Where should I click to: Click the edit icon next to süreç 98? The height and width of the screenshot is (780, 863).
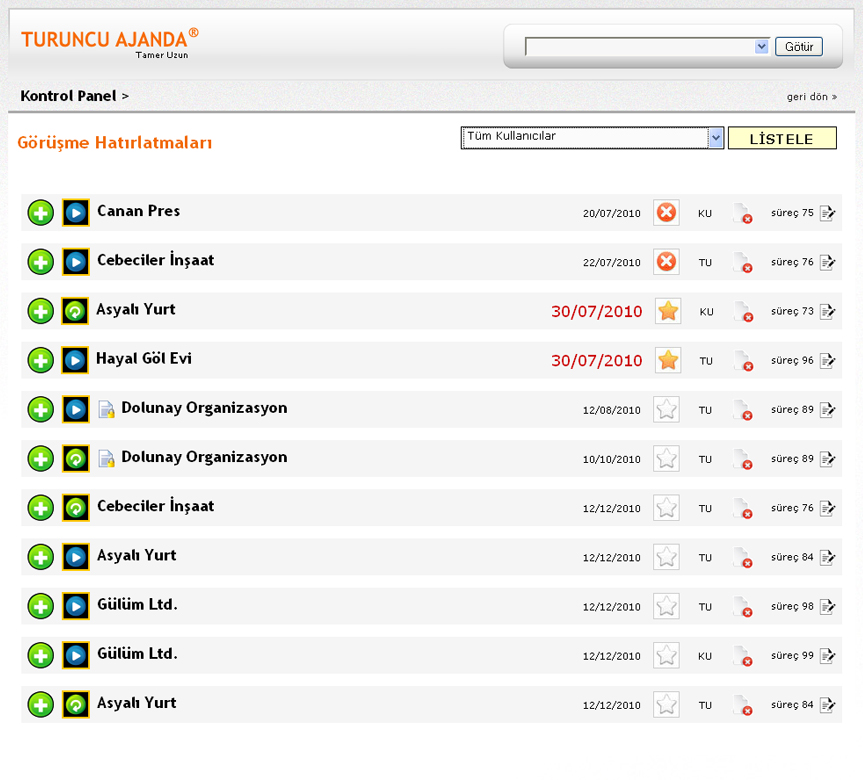827,607
